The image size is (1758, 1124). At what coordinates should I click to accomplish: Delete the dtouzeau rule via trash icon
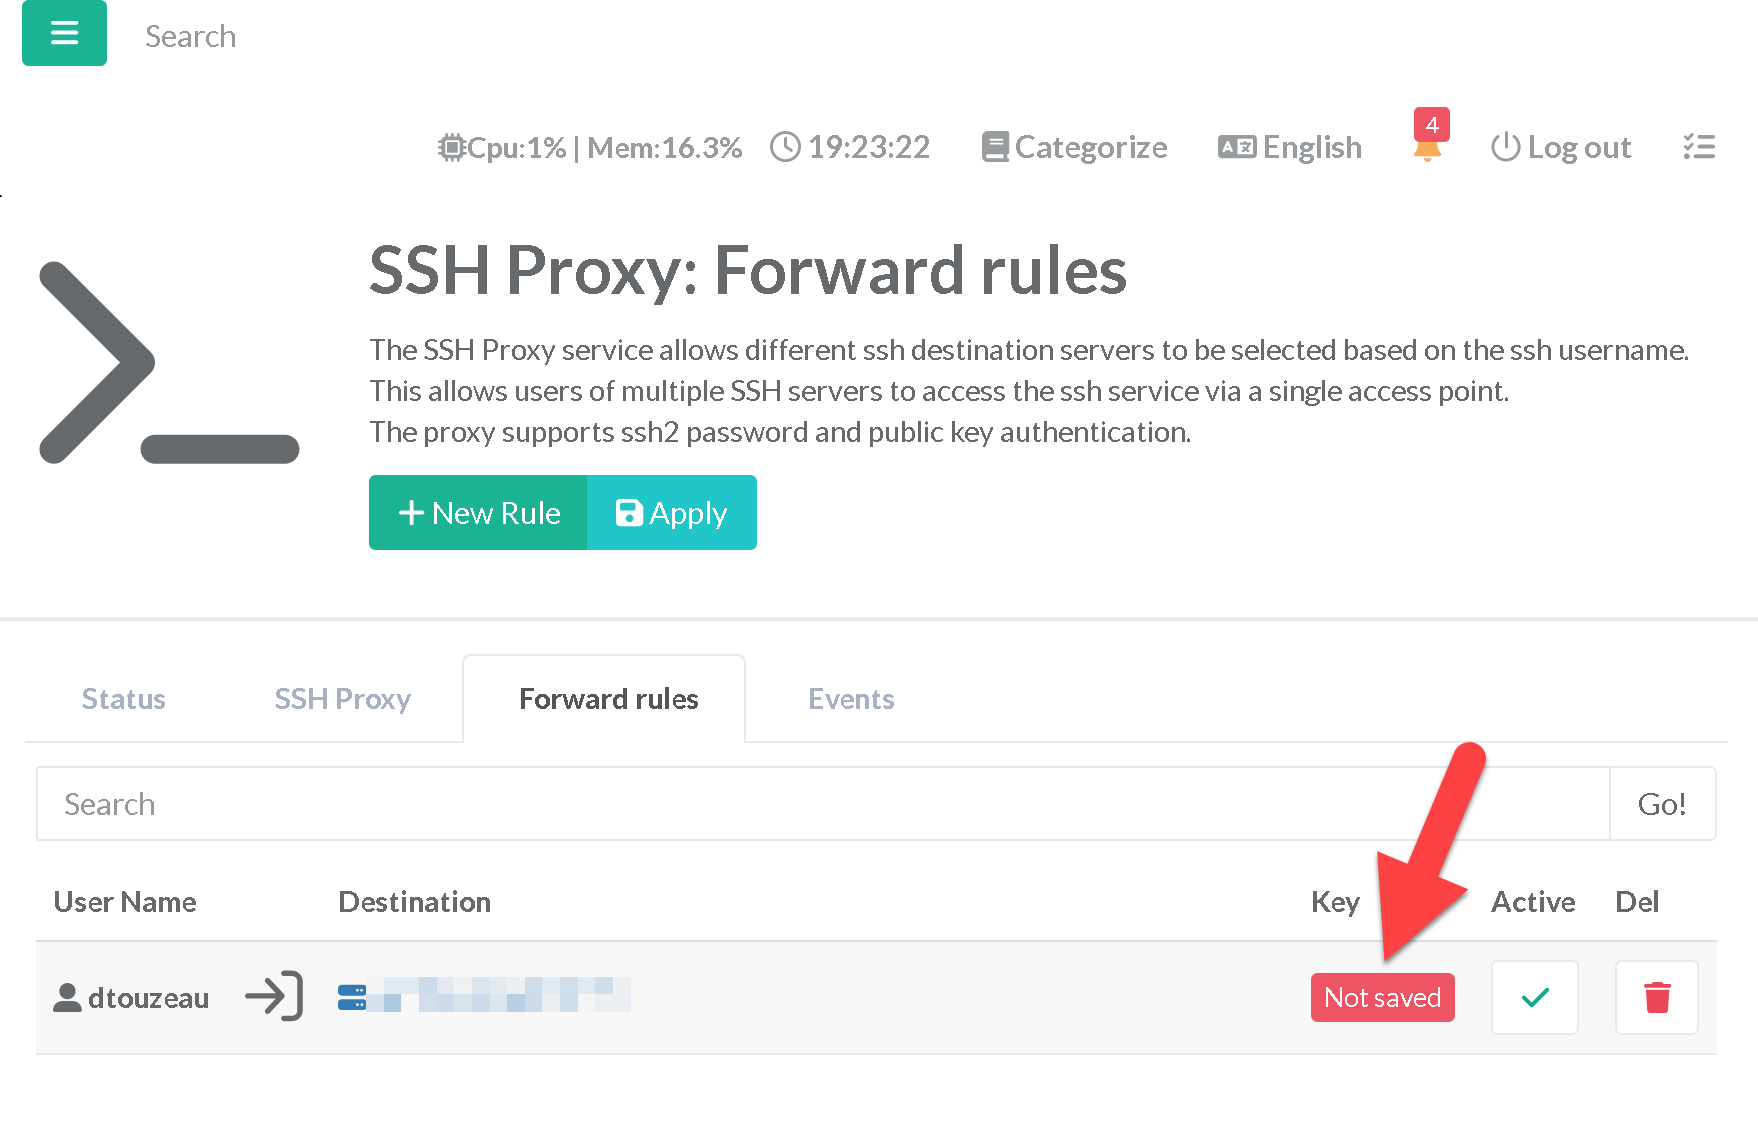[x=1656, y=997]
